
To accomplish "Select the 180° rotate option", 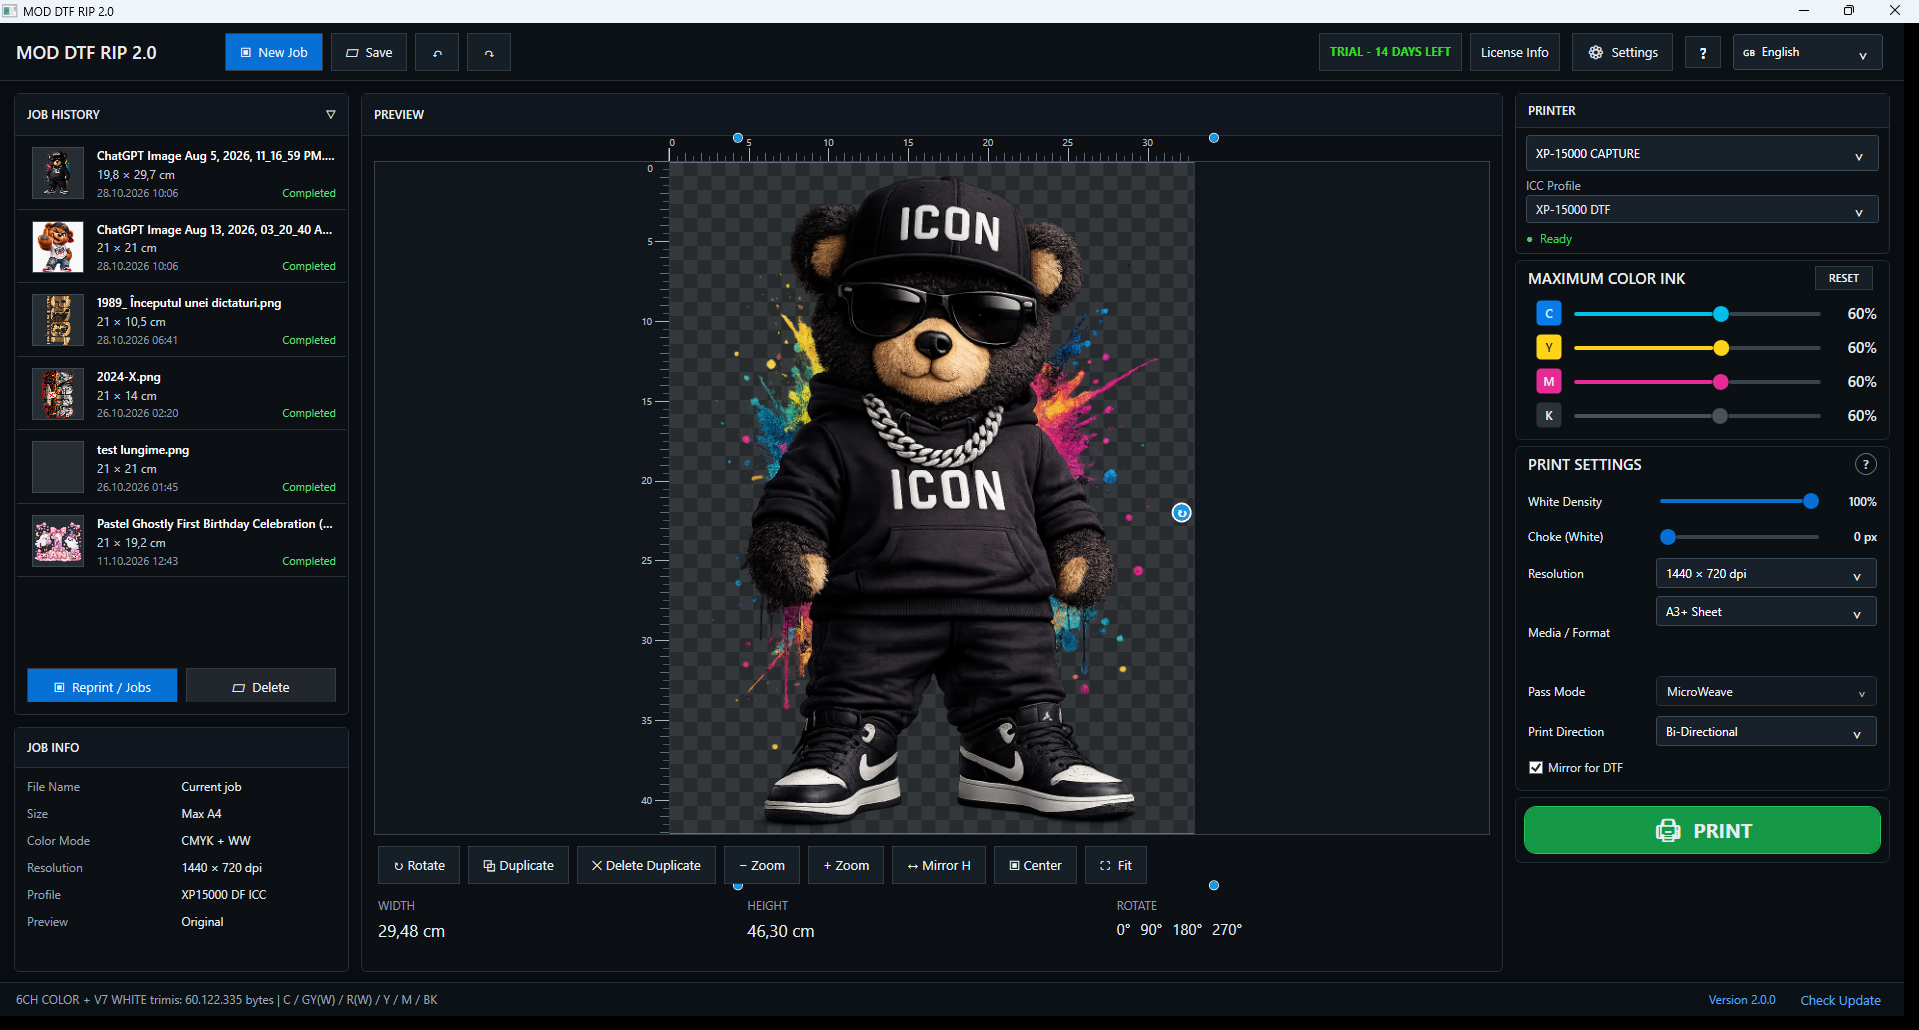I will coord(1187,930).
